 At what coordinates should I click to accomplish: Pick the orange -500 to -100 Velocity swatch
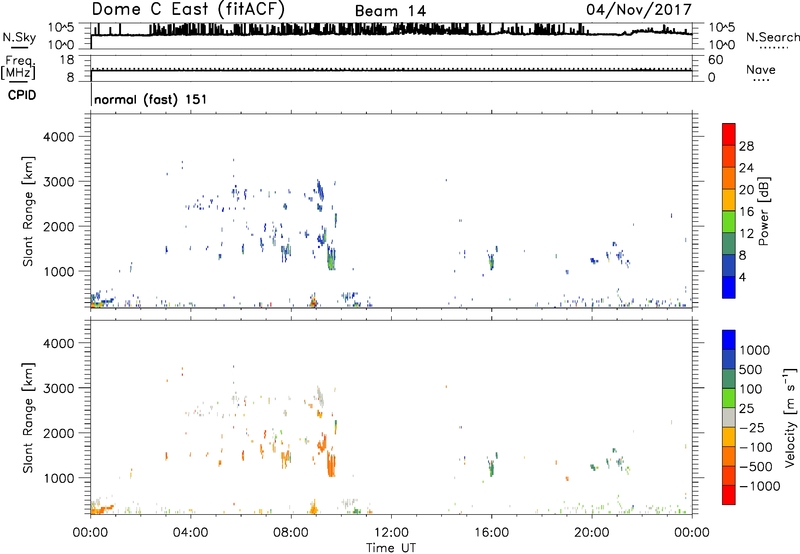tap(729, 457)
